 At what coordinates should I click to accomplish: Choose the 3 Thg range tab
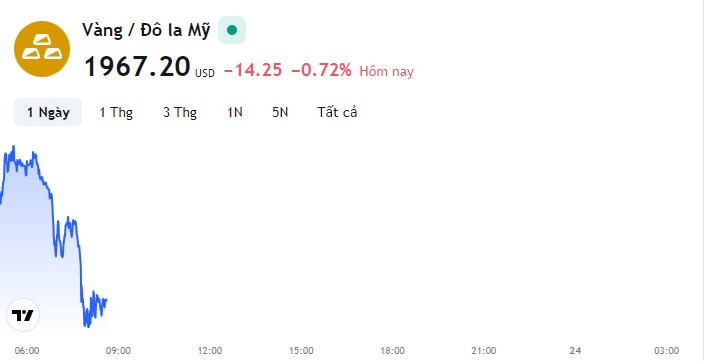coord(180,112)
